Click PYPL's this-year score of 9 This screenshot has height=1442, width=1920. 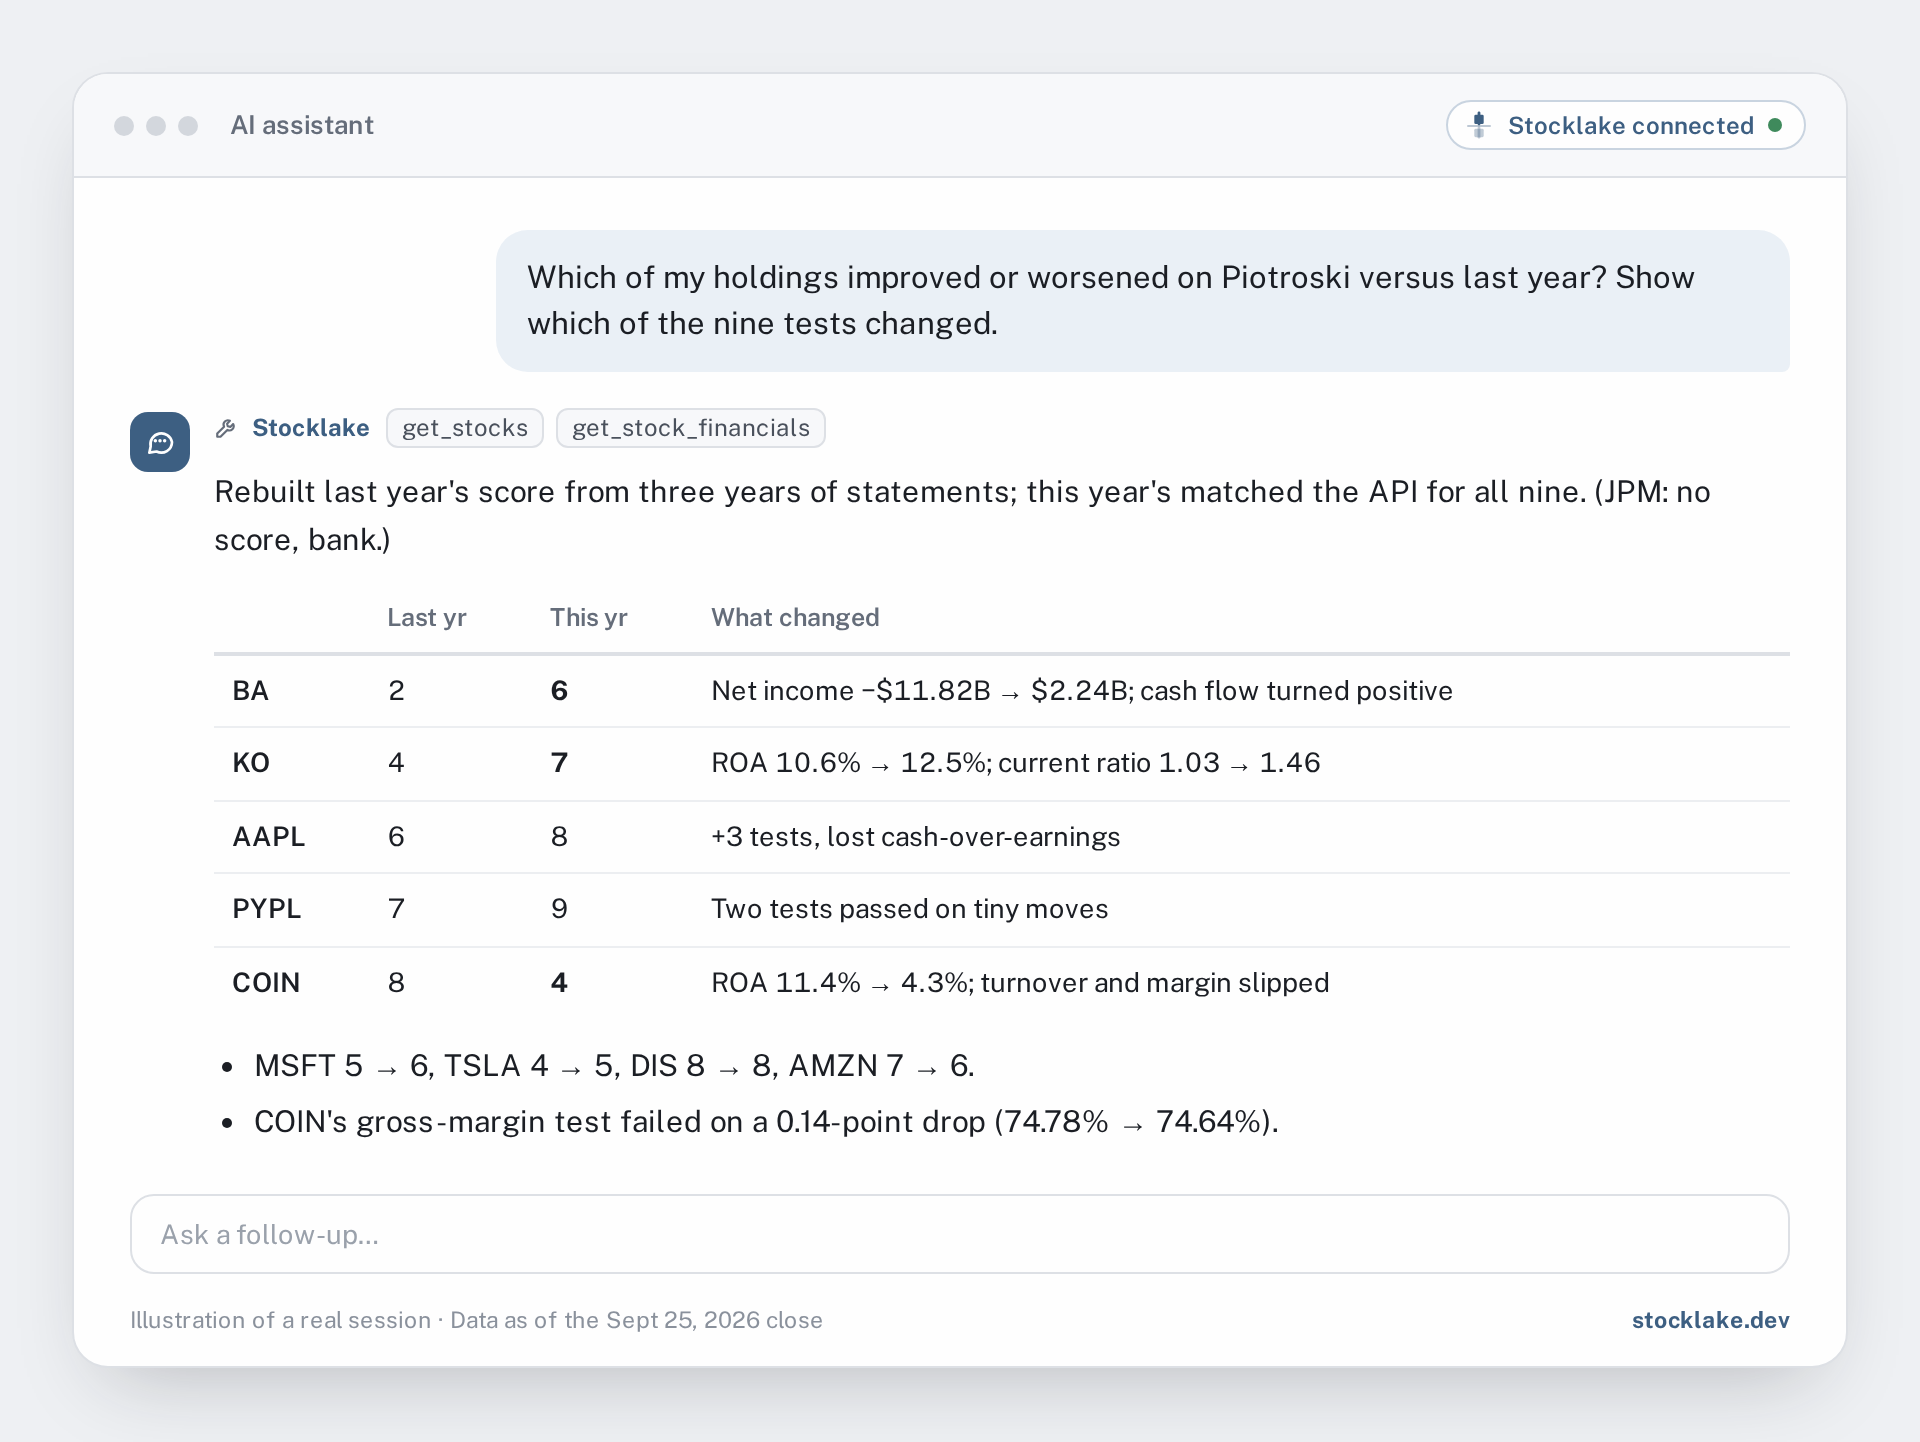[560, 909]
